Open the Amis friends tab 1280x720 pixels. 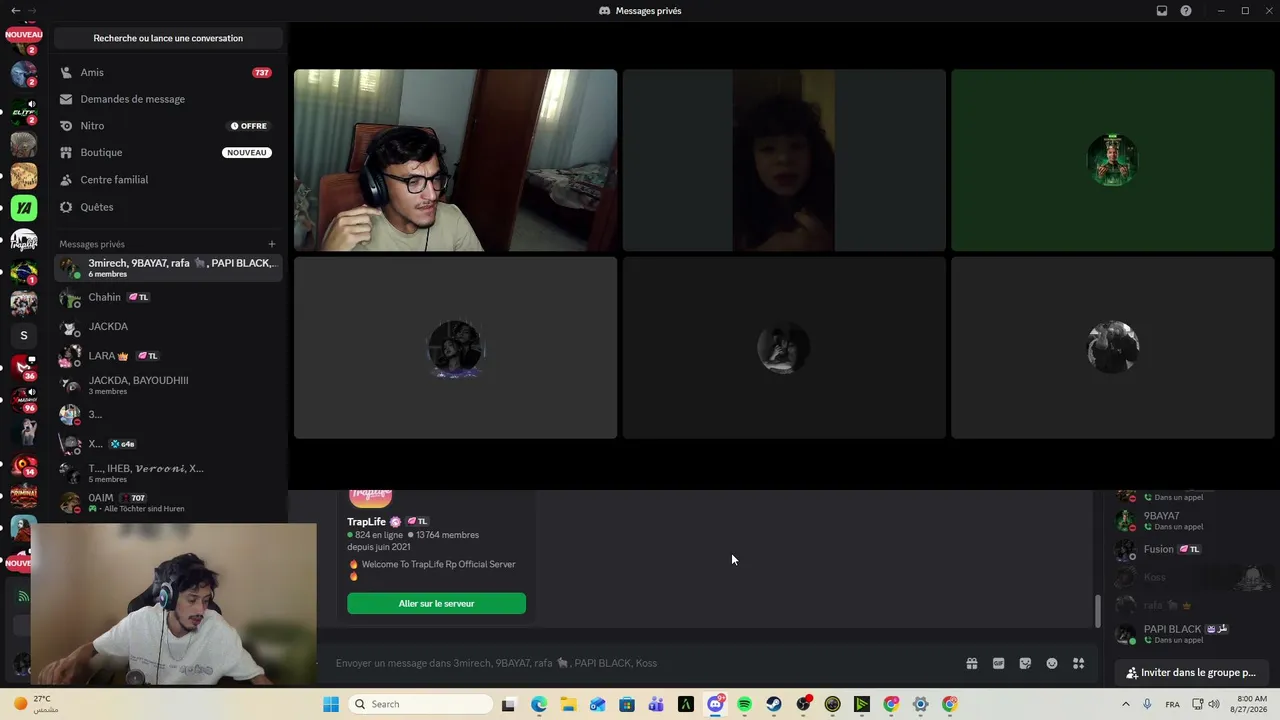click(167, 72)
